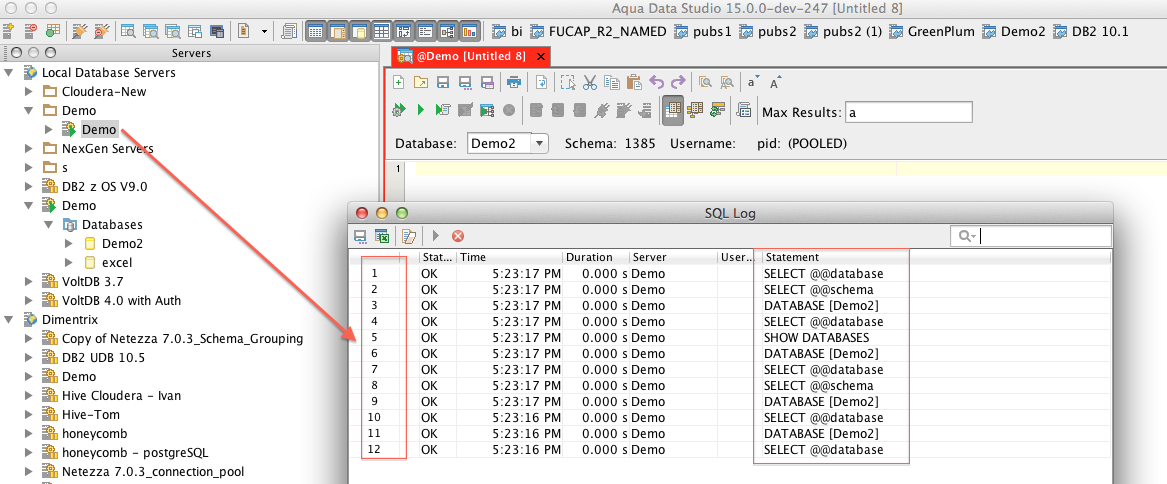Click the lowercase conversion 'a' icon
This screenshot has height=484, width=1167.
point(753,82)
